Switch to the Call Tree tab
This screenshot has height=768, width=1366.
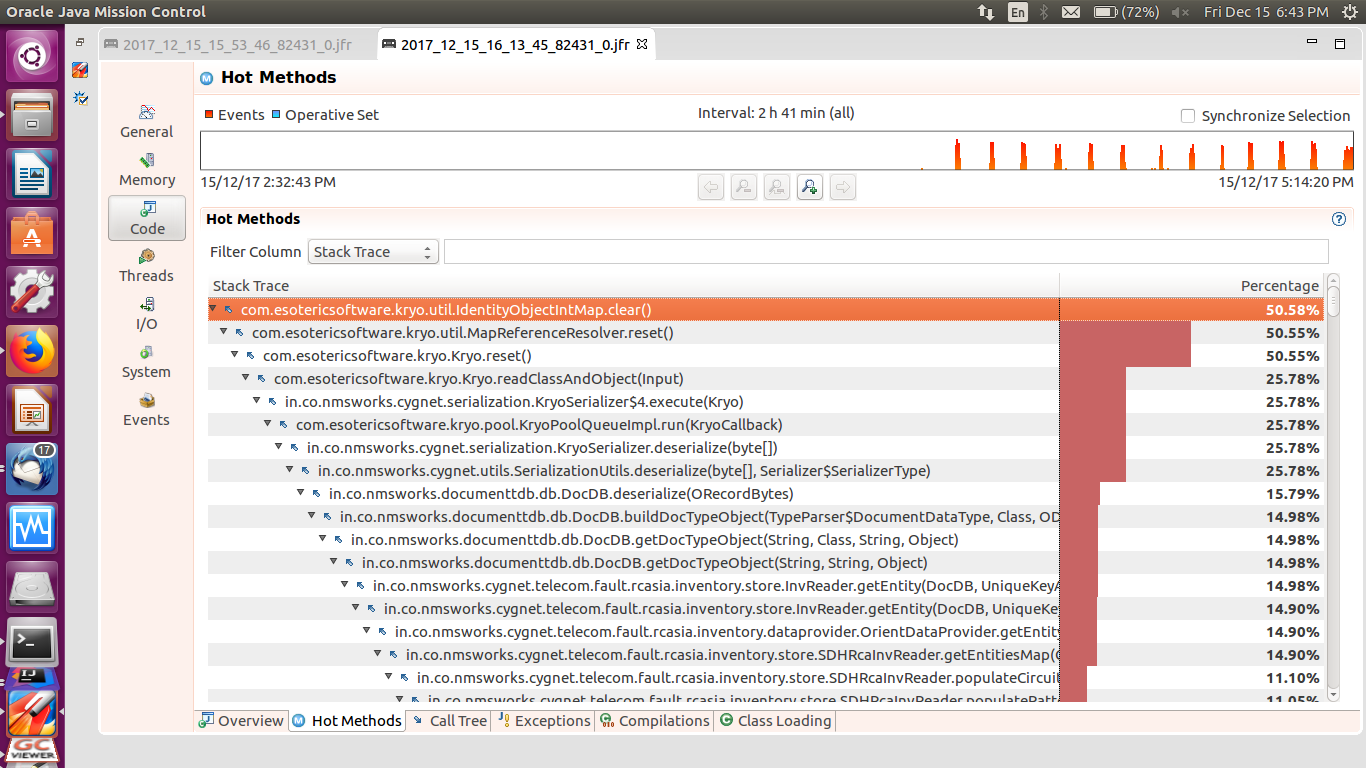coord(455,720)
